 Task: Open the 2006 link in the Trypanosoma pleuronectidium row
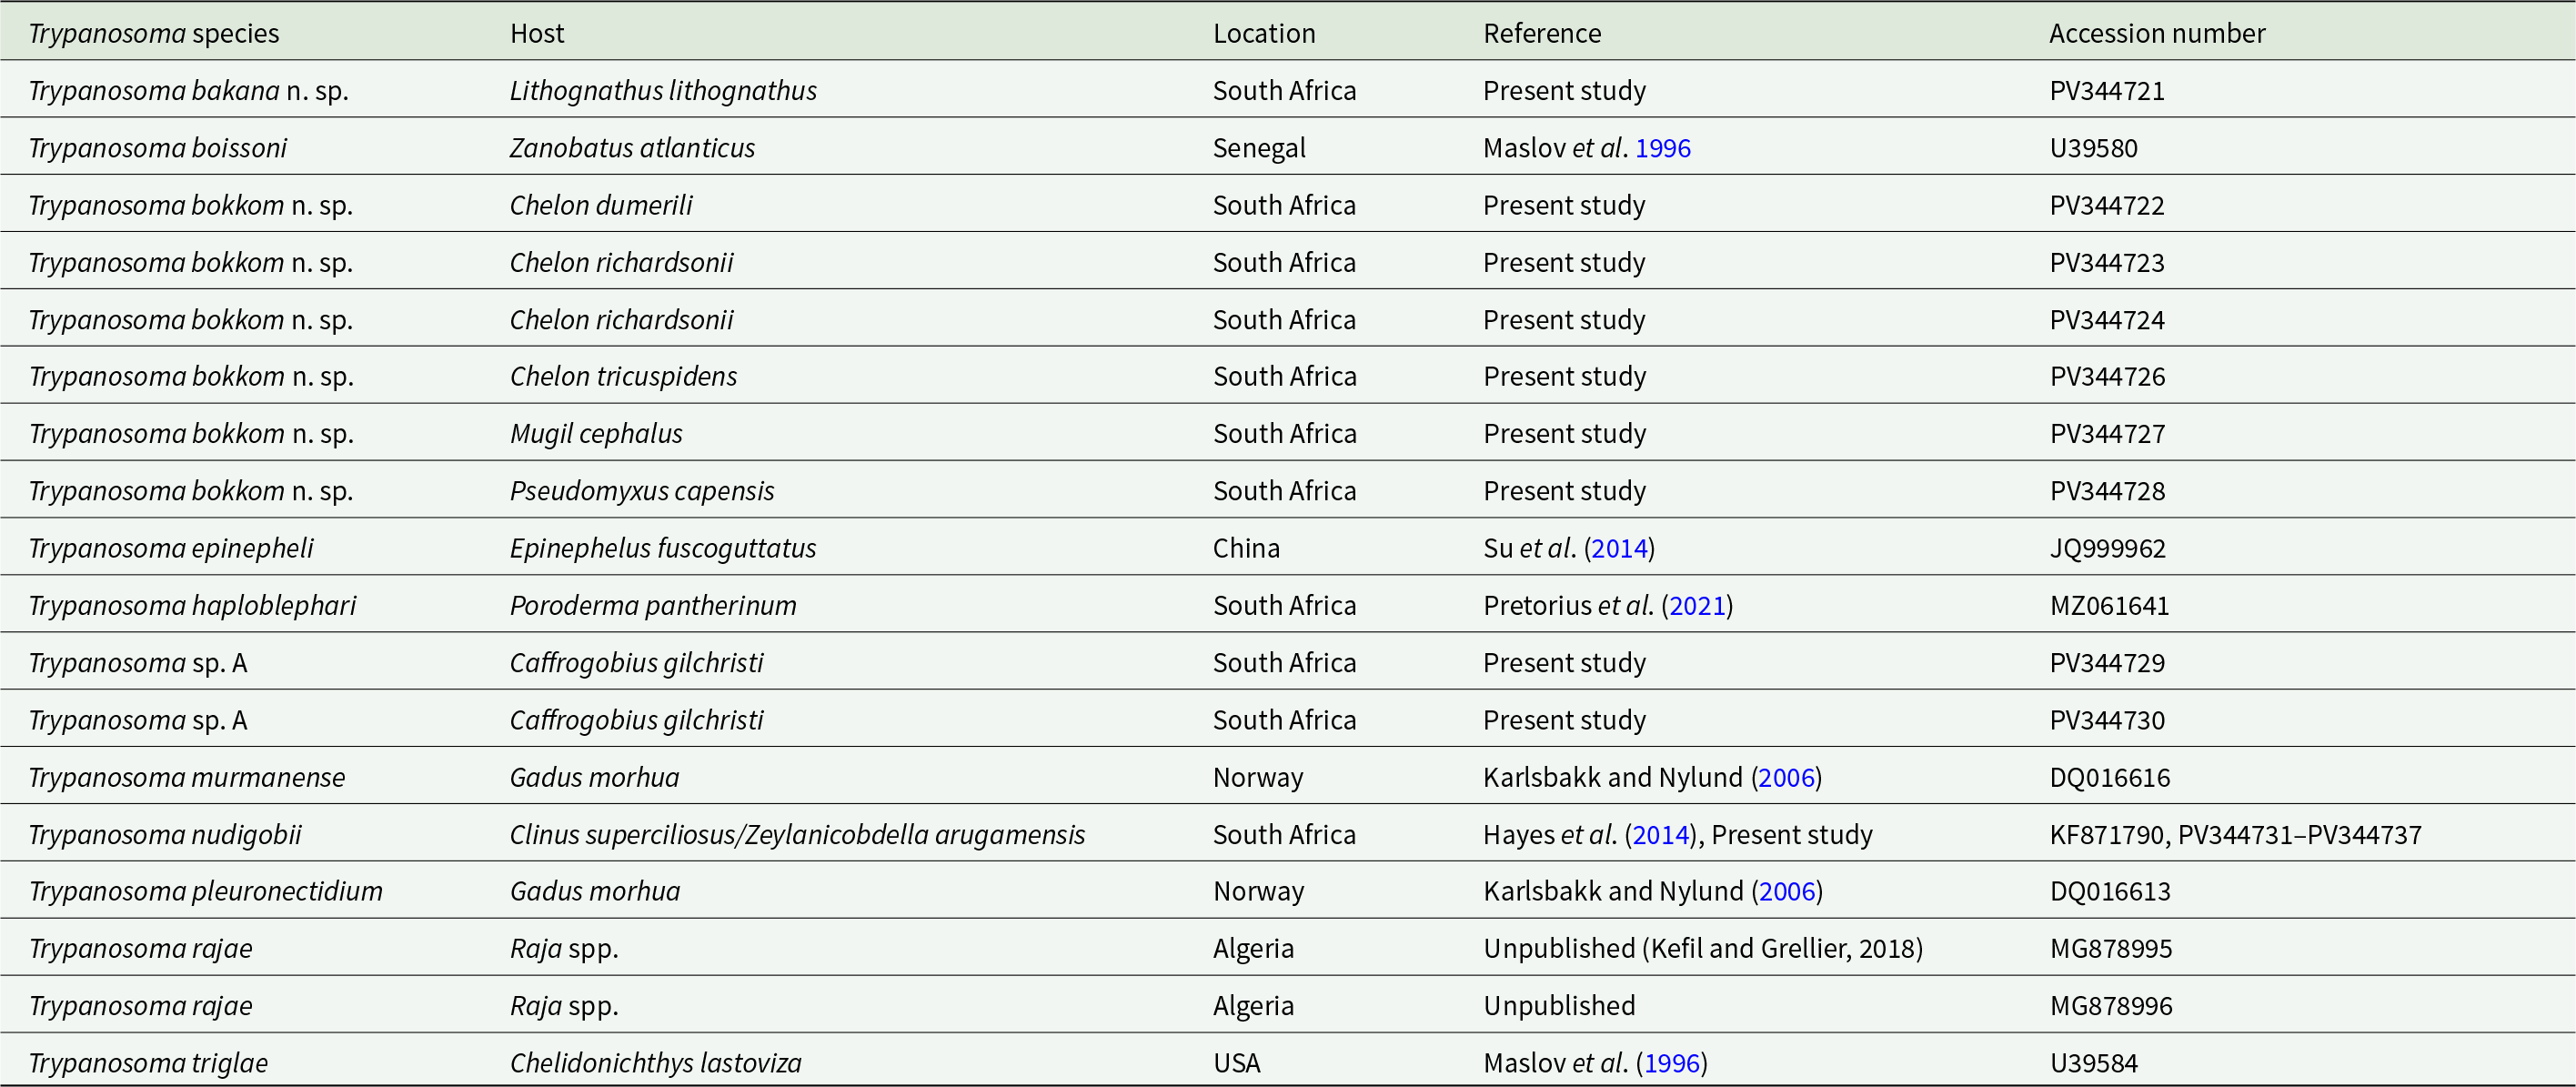point(1787,891)
